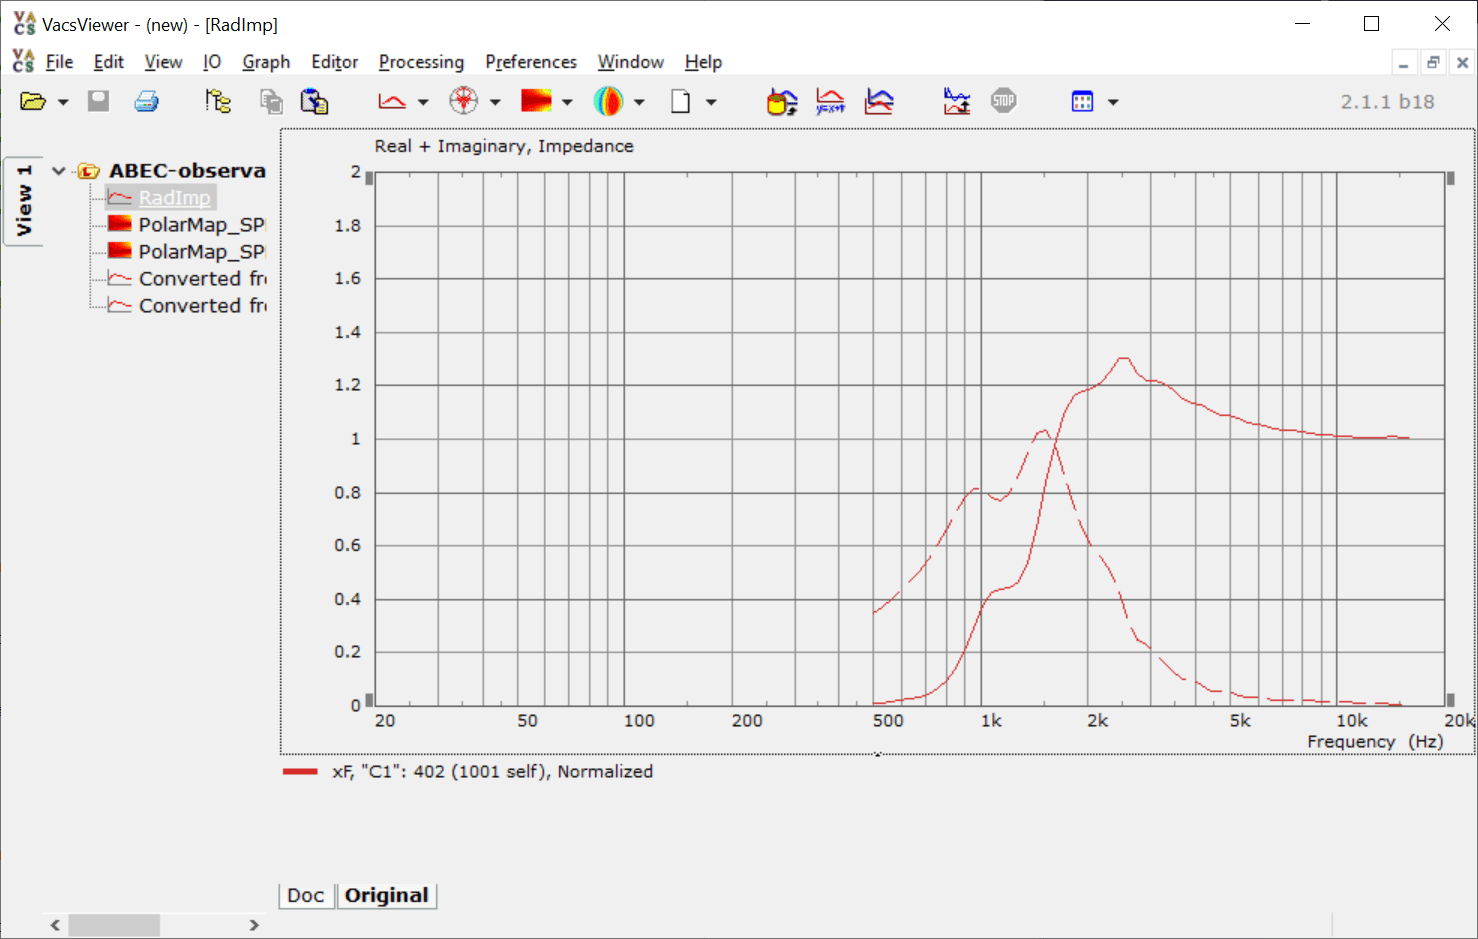Click the paste clipboard icon
The height and width of the screenshot is (939, 1478).
point(315,101)
